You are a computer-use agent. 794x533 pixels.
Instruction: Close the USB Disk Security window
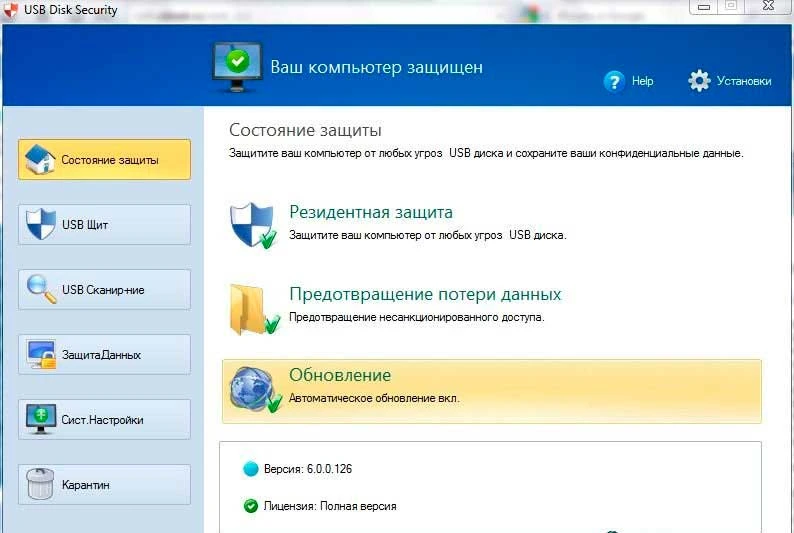[x=768, y=6]
